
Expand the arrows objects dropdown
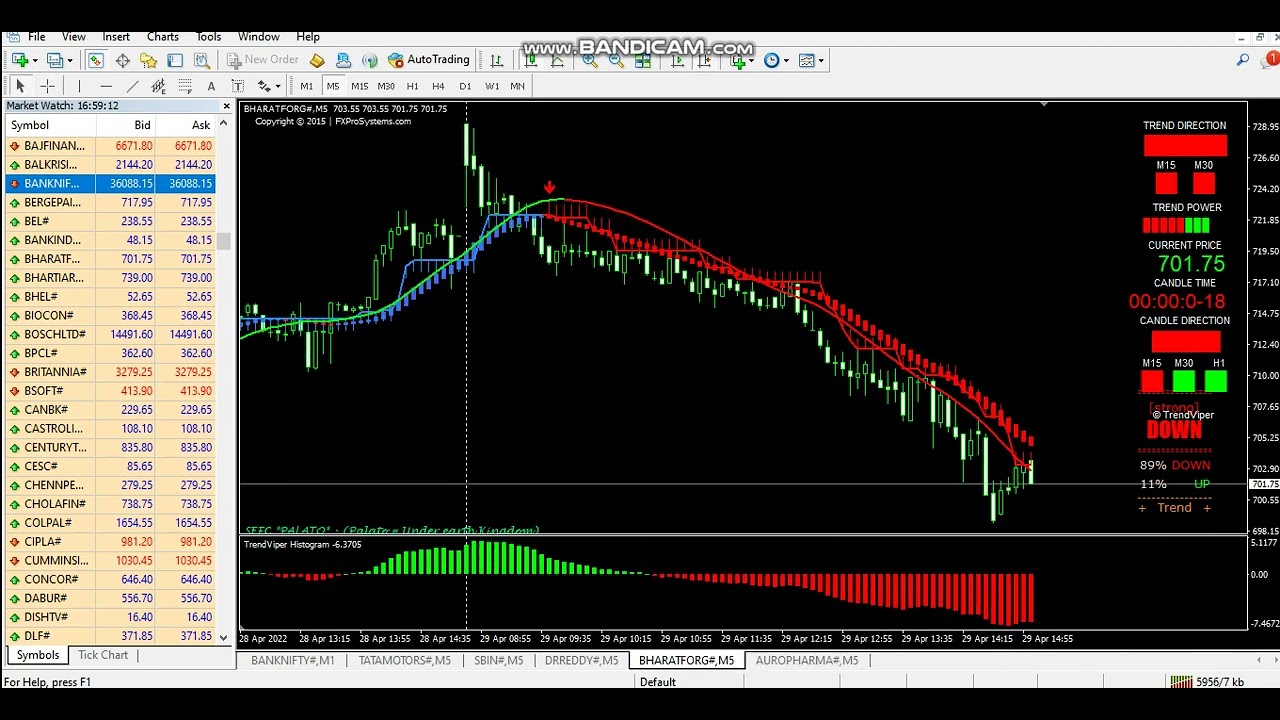click(x=277, y=86)
